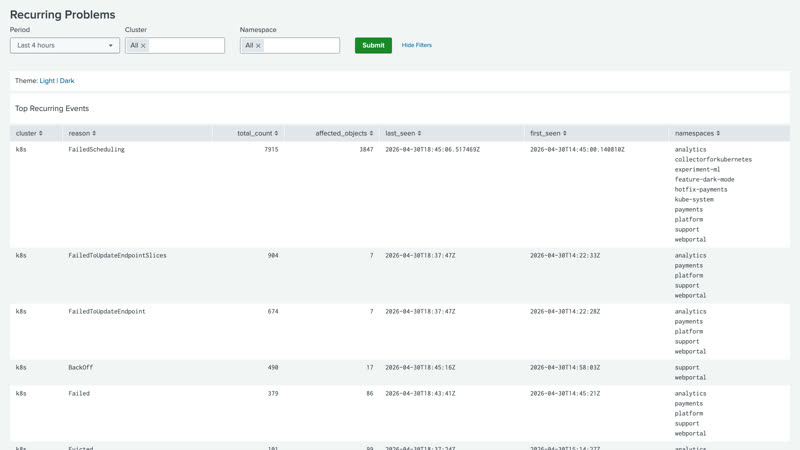Sort table by first_seen column

[548, 133]
